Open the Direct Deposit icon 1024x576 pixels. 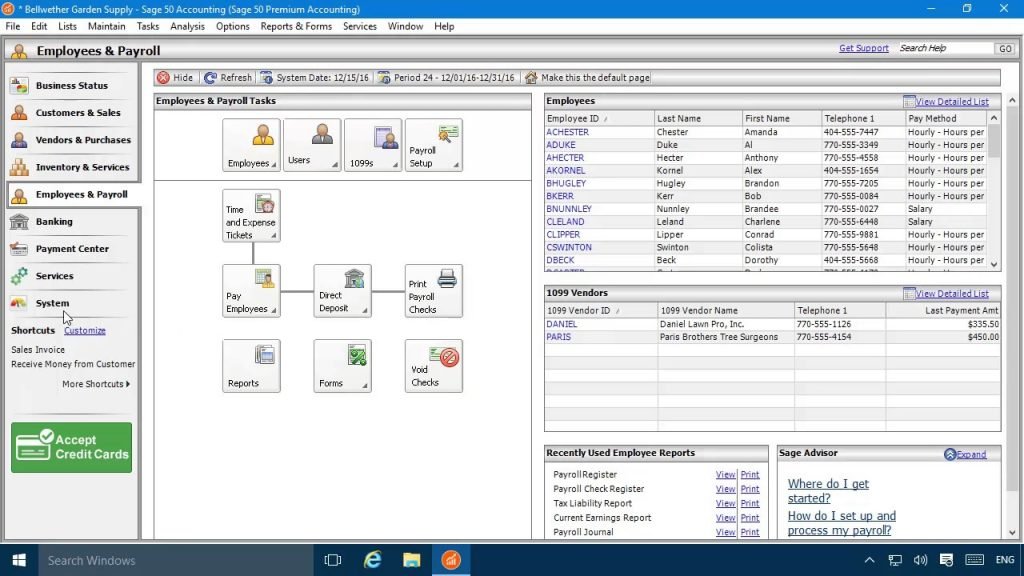tap(342, 291)
